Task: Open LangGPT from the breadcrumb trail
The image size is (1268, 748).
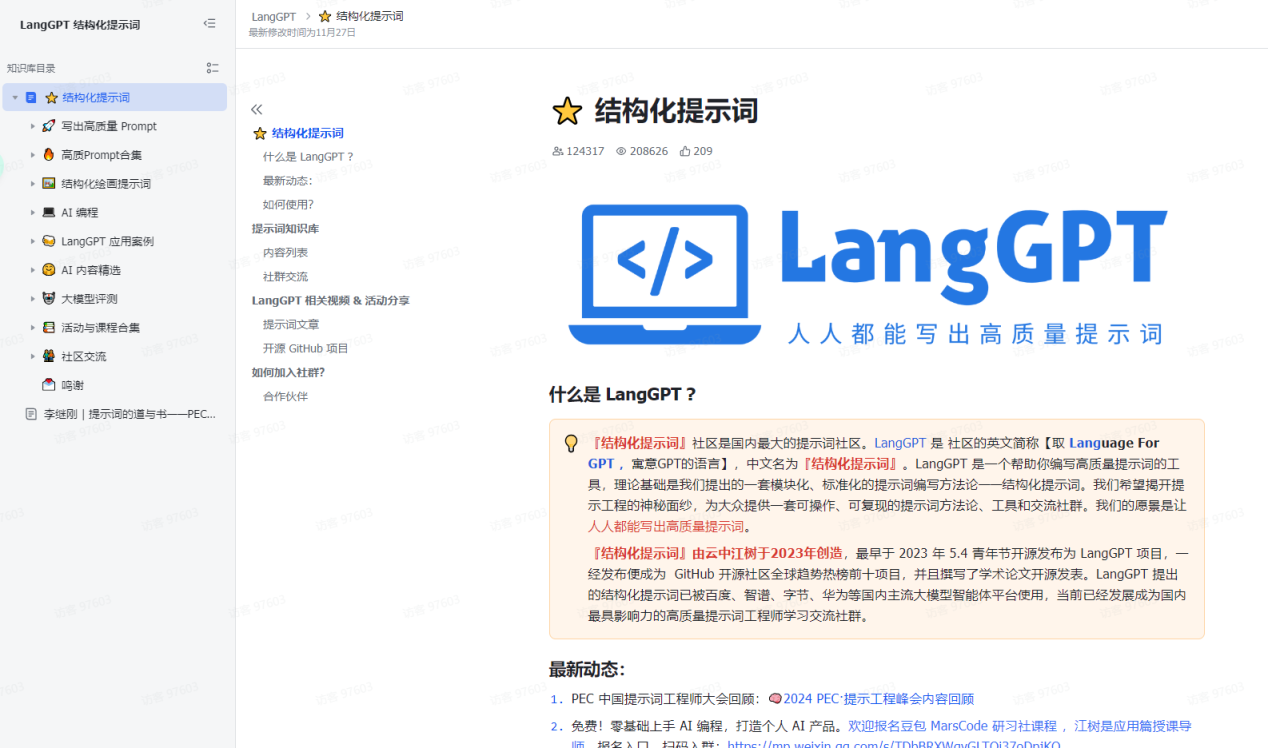Action: (x=273, y=16)
